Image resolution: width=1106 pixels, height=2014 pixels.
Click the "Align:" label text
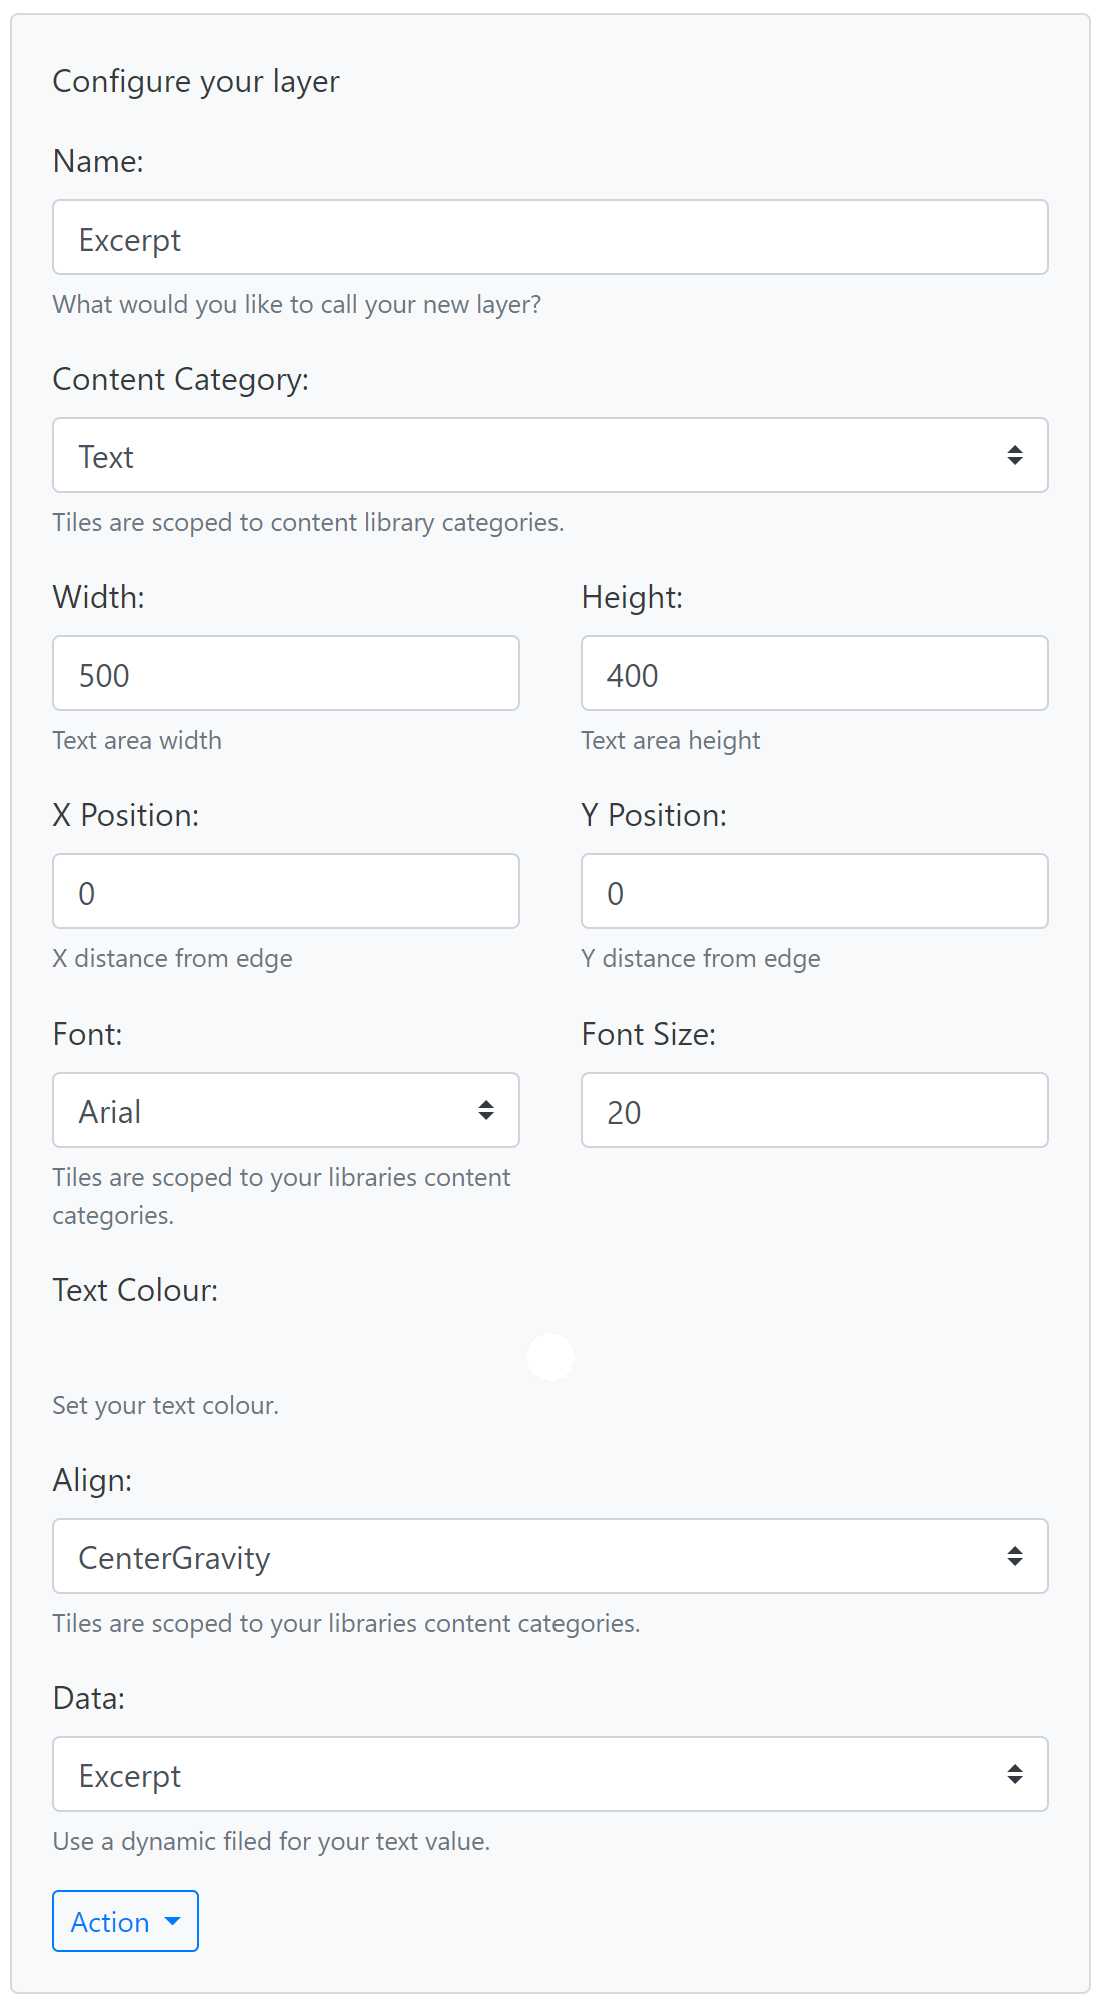[x=92, y=1481]
